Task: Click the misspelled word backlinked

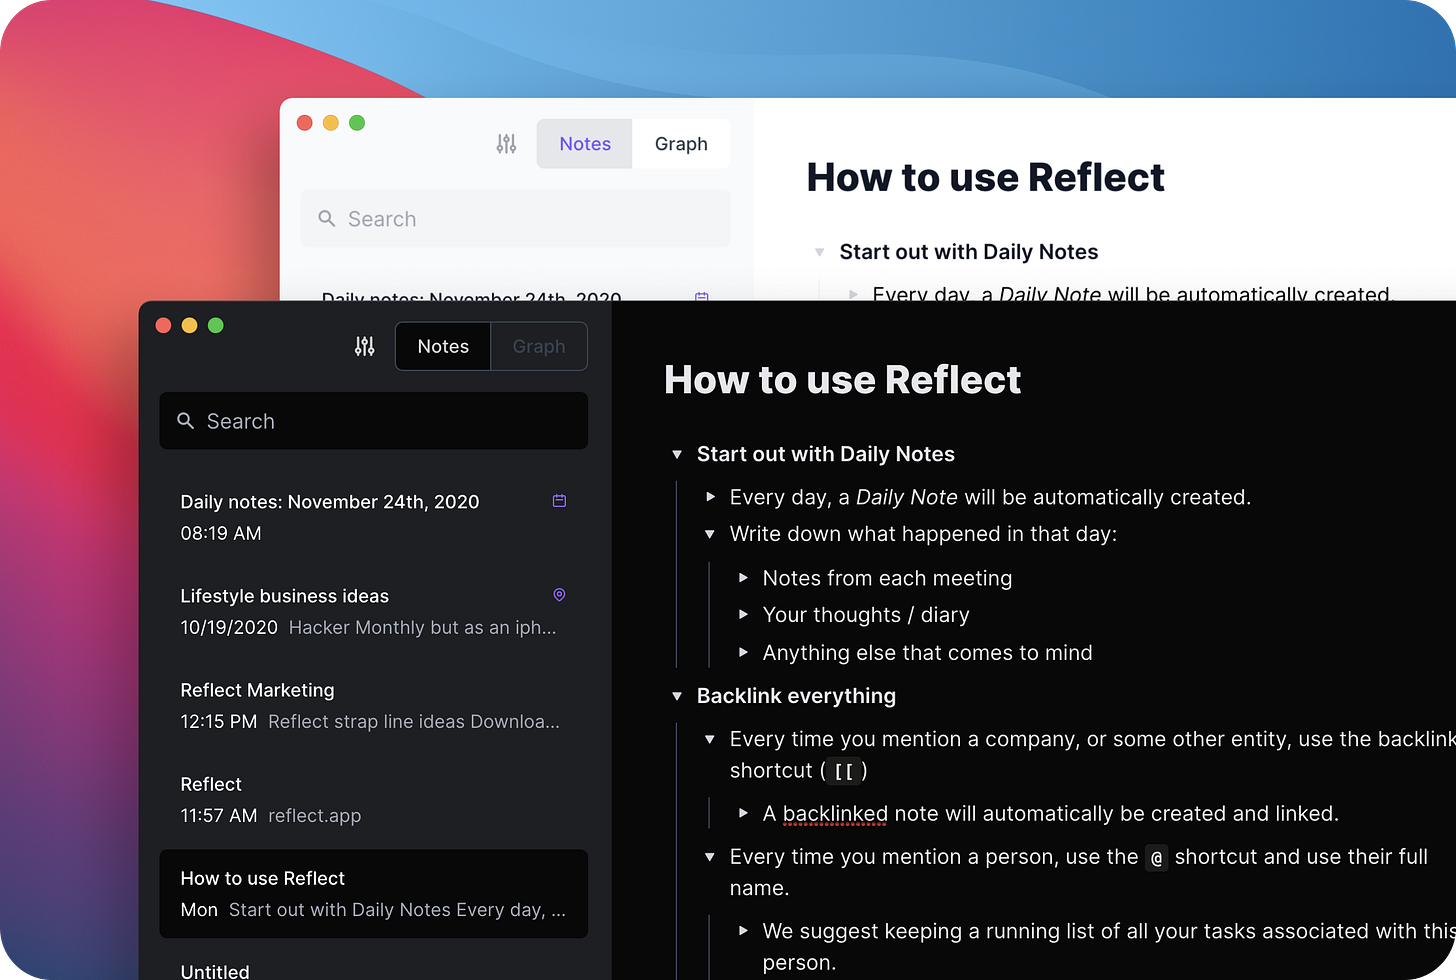Action: pos(835,814)
